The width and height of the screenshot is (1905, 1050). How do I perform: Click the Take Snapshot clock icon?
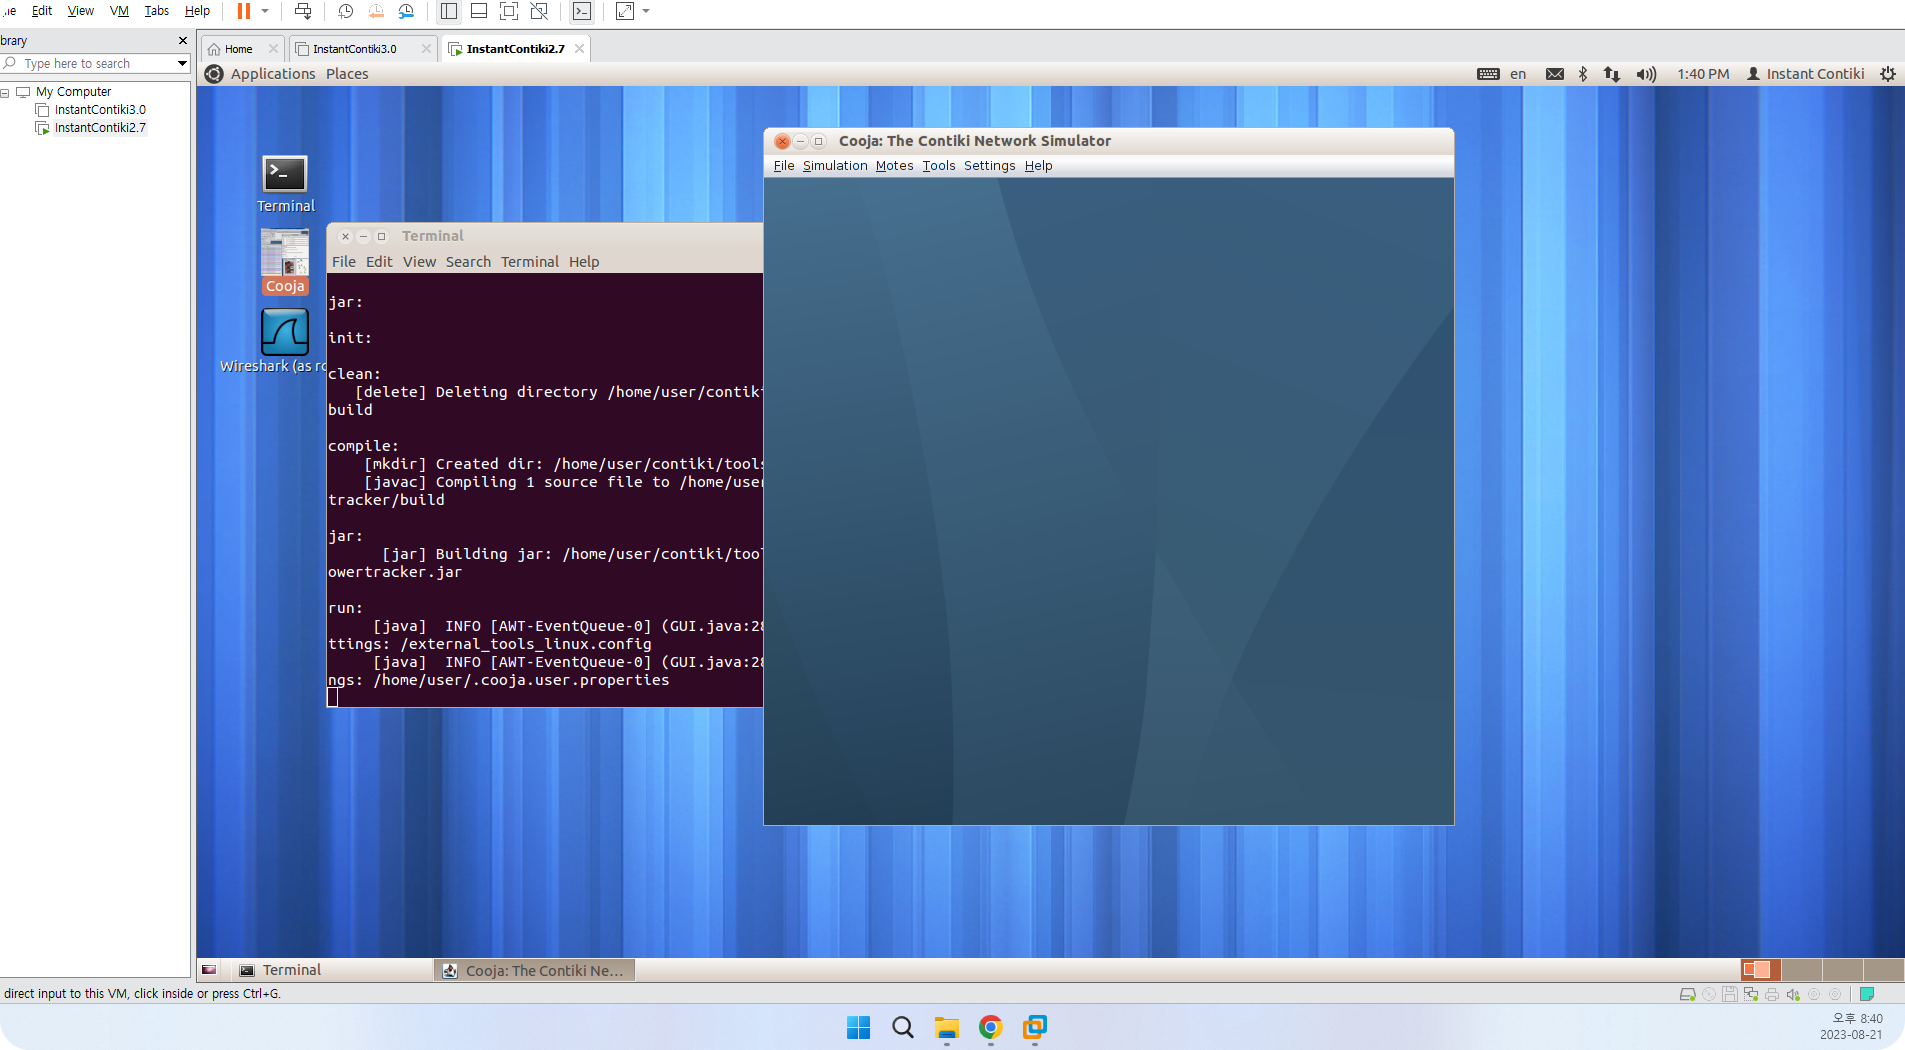click(x=346, y=11)
